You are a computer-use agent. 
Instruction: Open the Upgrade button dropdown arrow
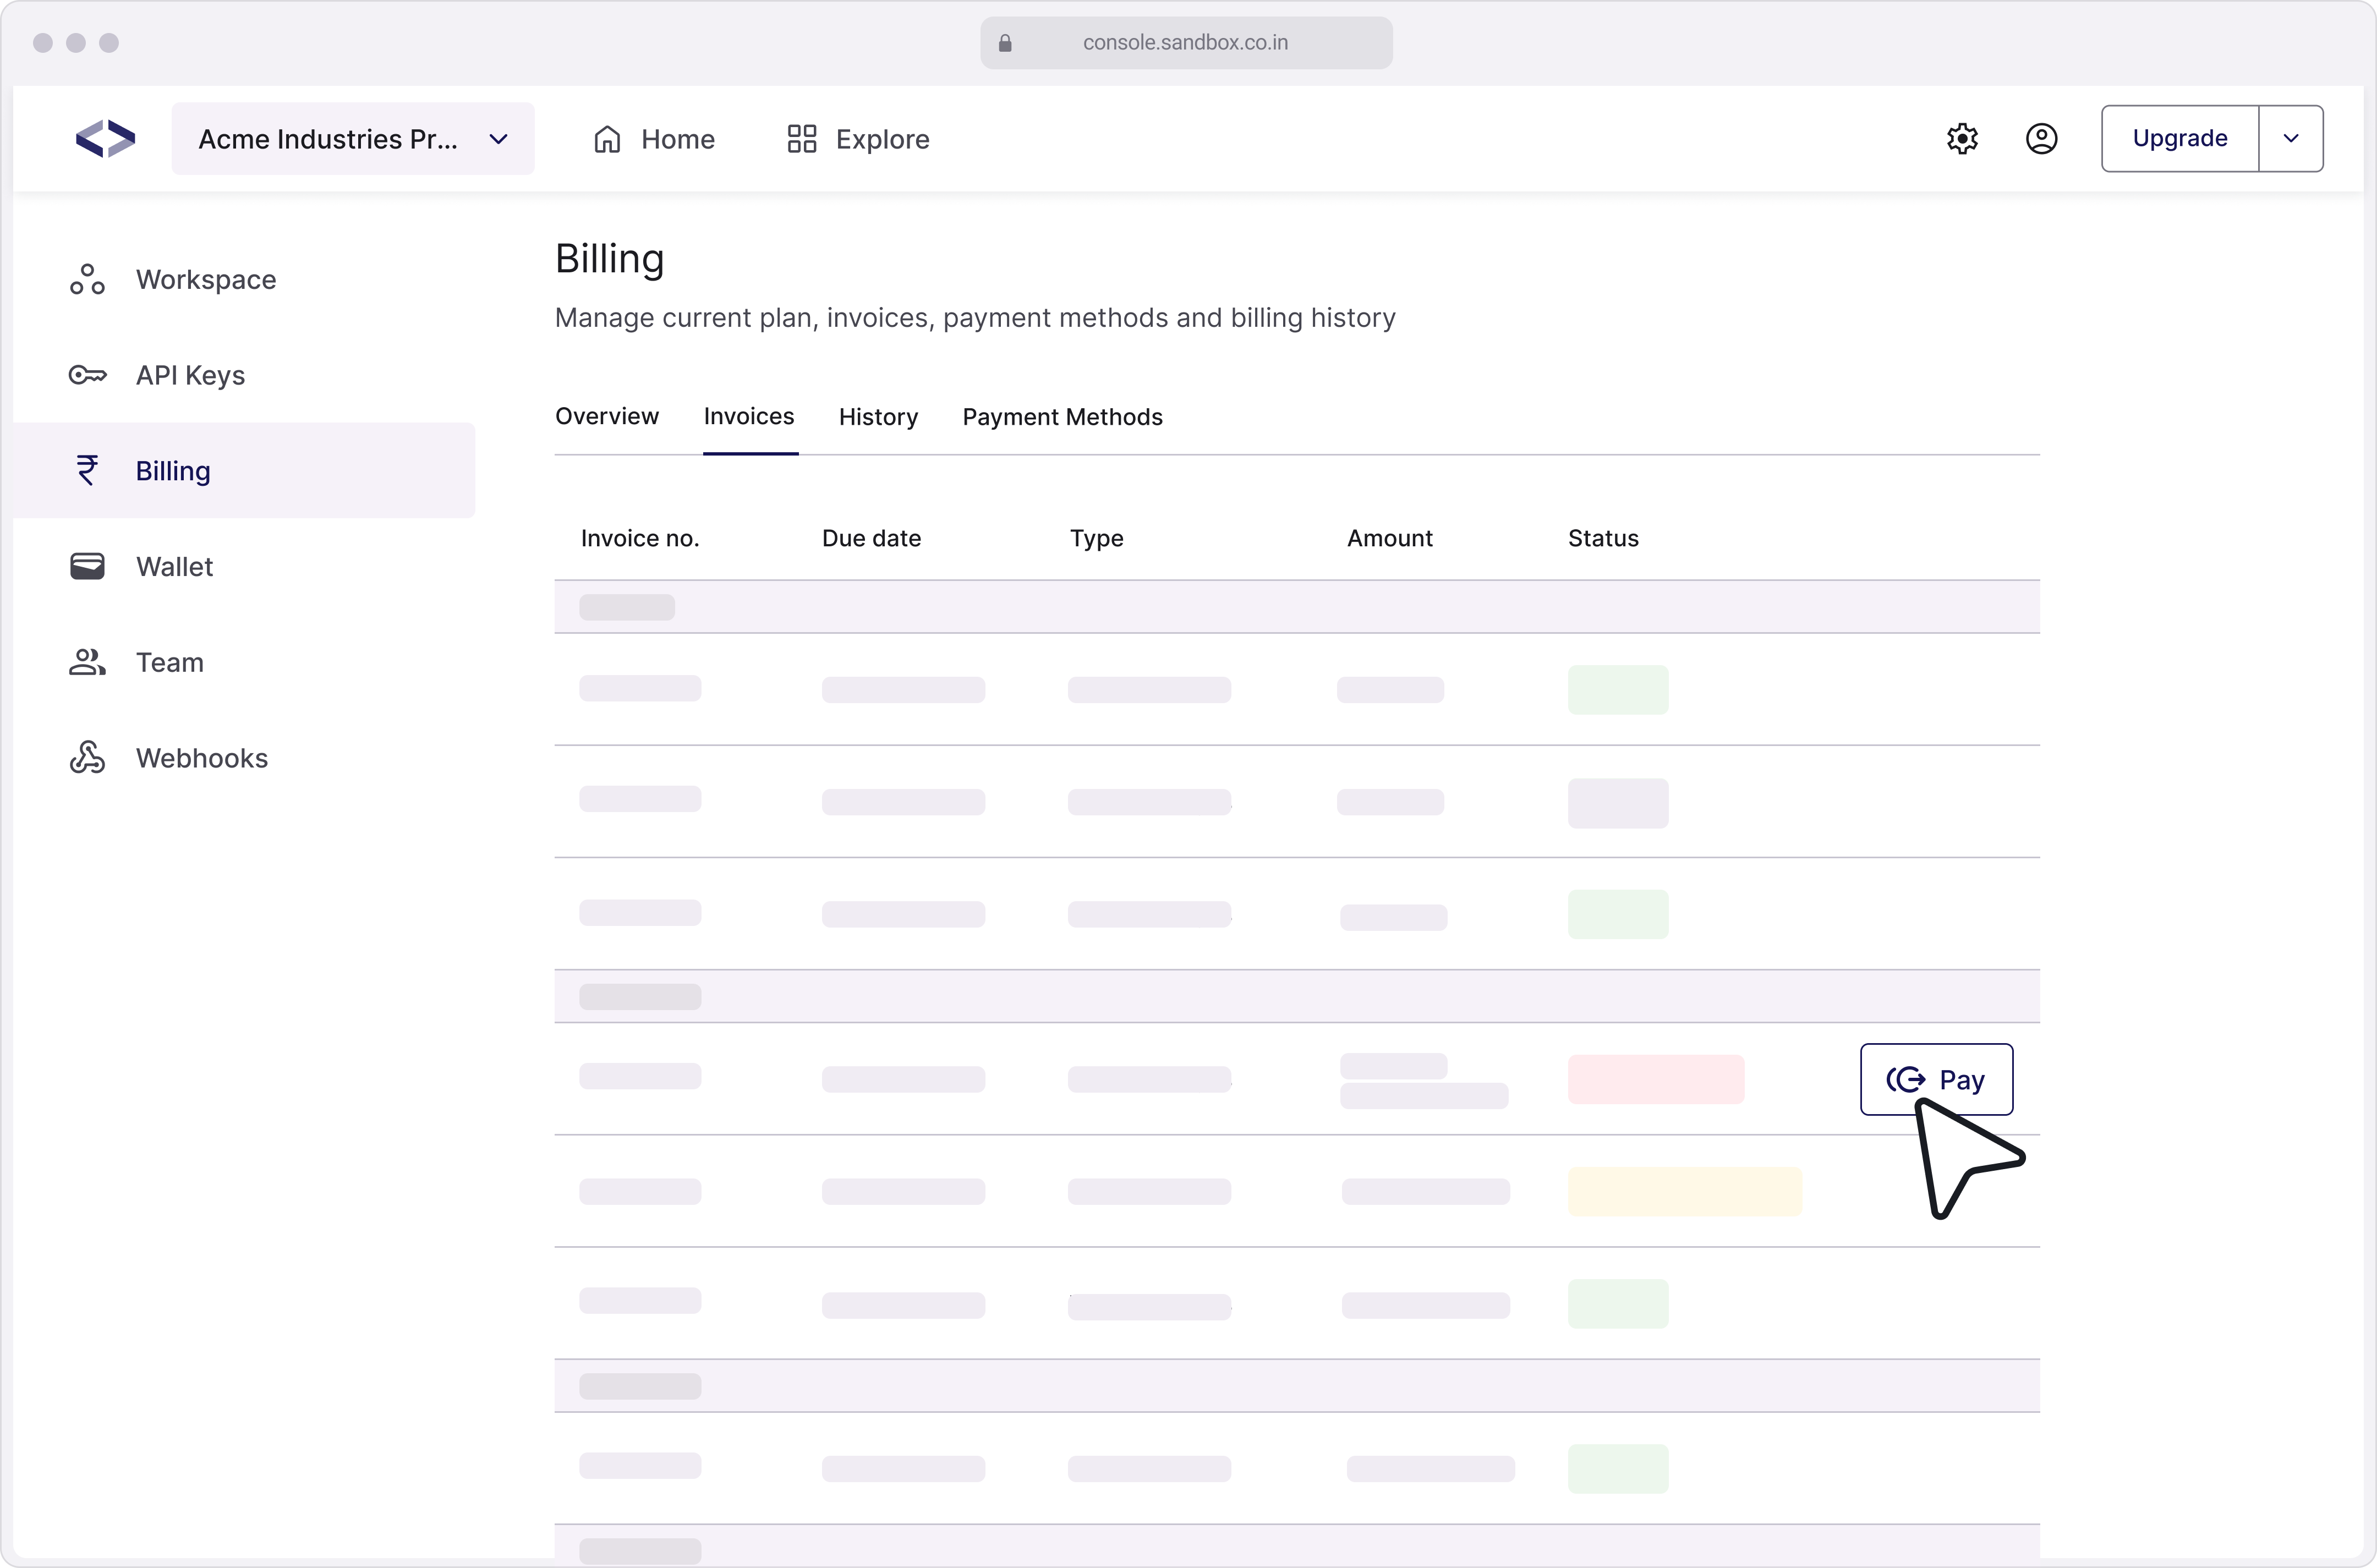(x=2290, y=139)
